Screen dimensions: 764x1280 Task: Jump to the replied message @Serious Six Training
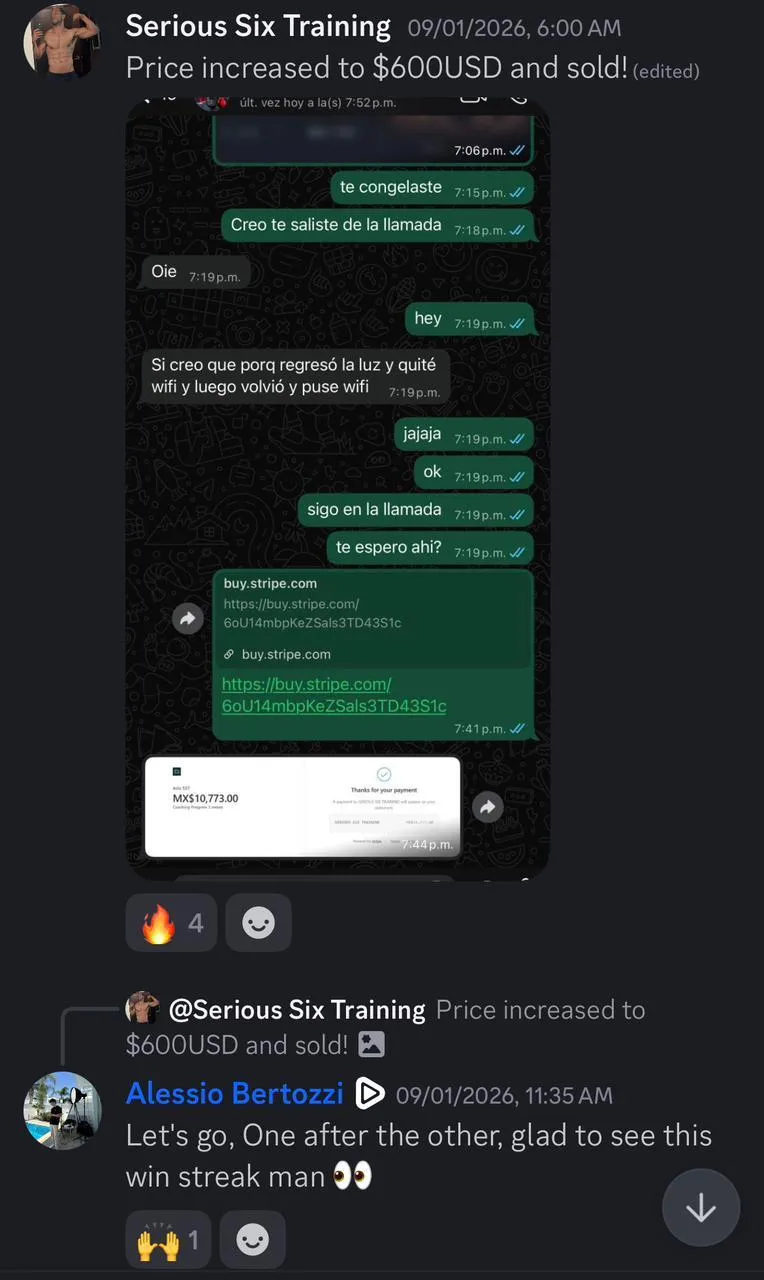coord(297,1010)
